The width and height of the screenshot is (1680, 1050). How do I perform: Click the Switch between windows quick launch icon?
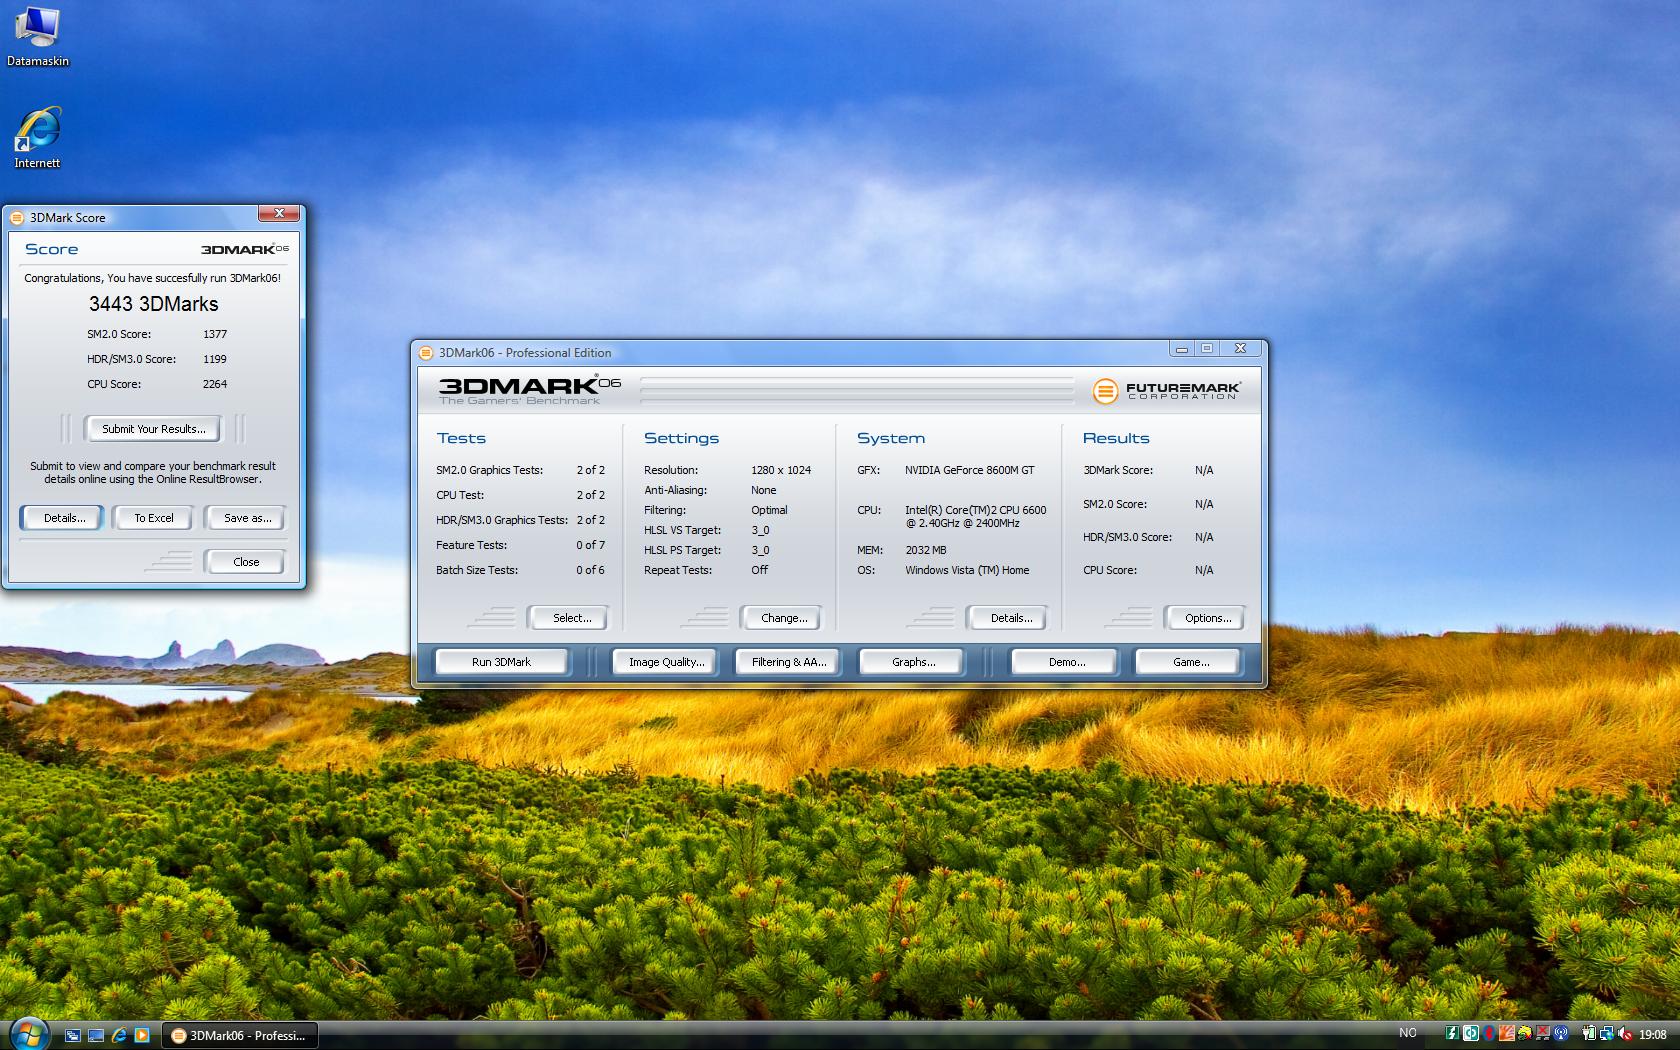[73, 1035]
